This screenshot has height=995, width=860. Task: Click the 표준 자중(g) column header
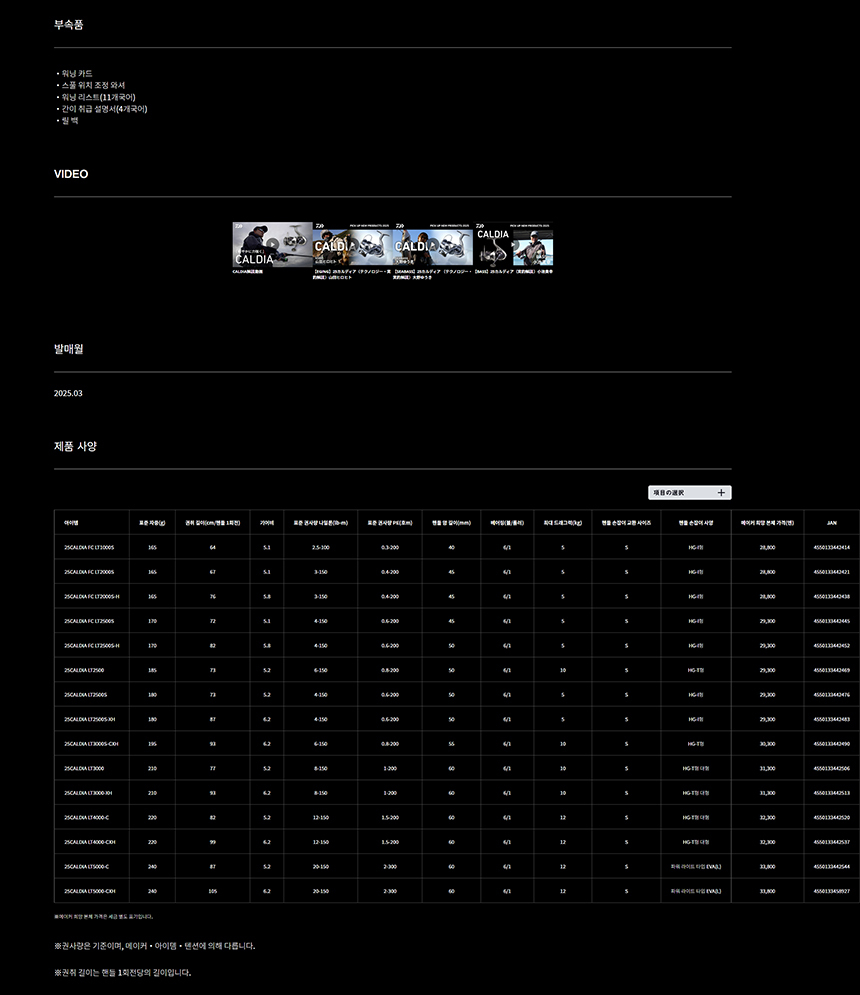pyautogui.click(x=152, y=522)
